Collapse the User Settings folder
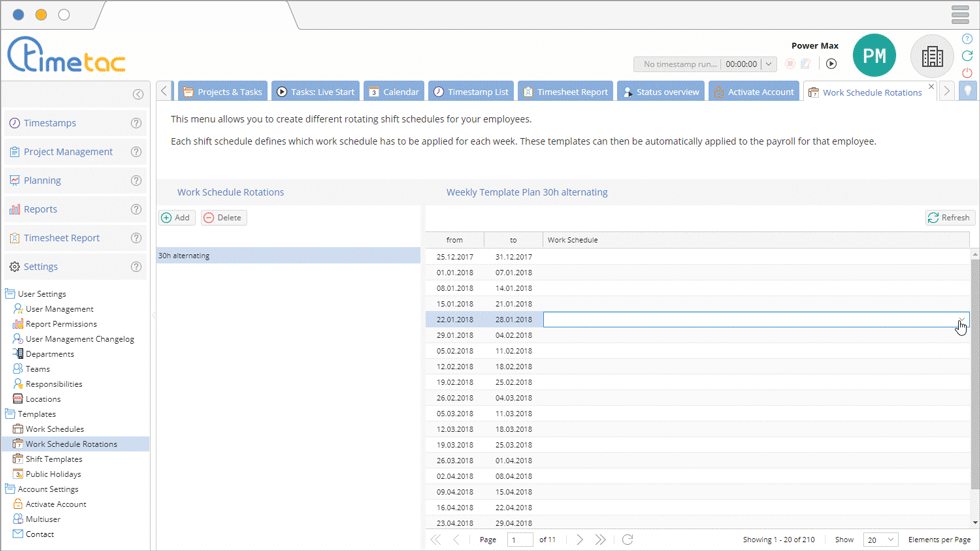Screen dimensions: 980x551 point(10,294)
